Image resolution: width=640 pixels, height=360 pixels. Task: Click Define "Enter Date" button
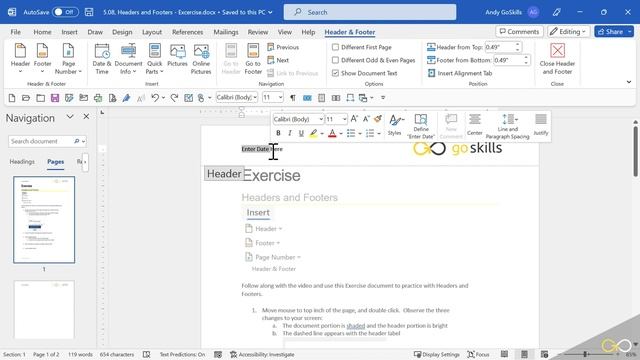(x=421, y=126)
